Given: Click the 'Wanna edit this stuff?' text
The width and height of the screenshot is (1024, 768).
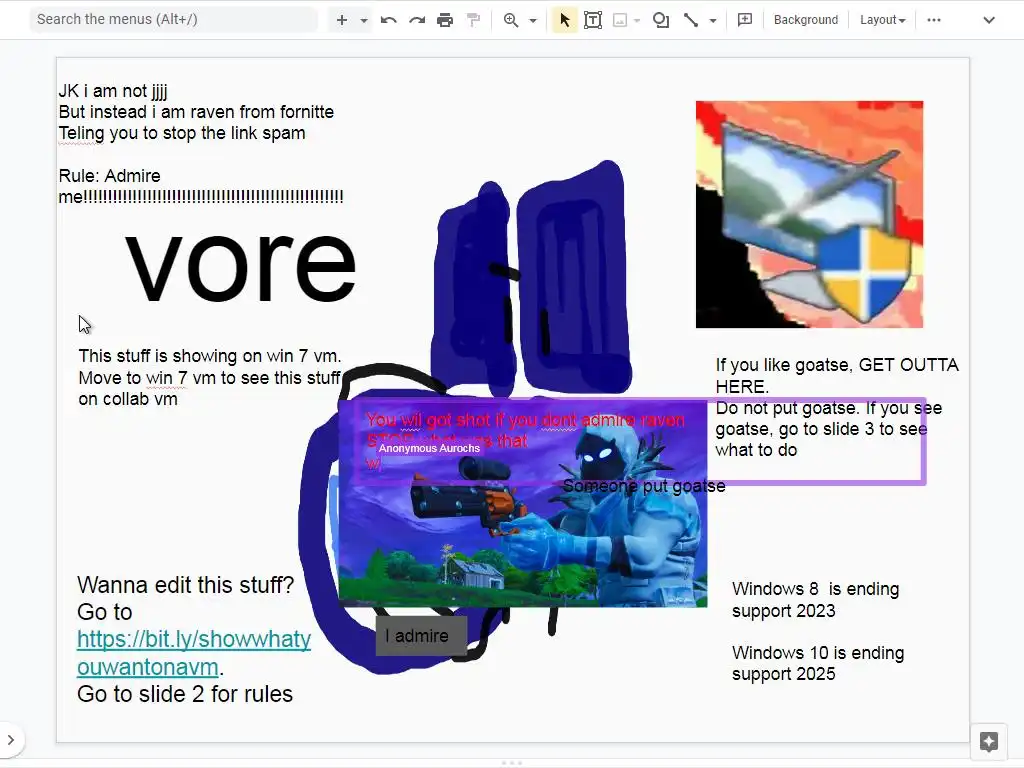Looking at the screenshot, I should click(185, 585).
